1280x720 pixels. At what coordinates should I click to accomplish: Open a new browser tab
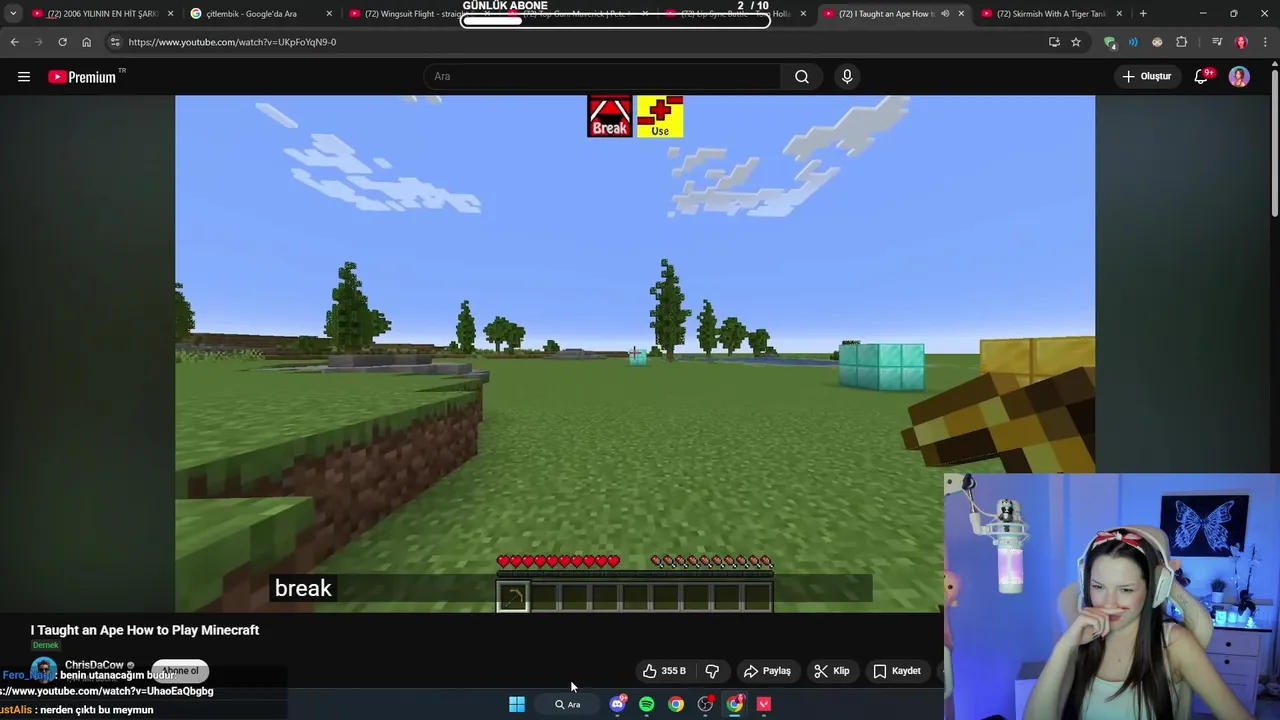pos(1143,14)
